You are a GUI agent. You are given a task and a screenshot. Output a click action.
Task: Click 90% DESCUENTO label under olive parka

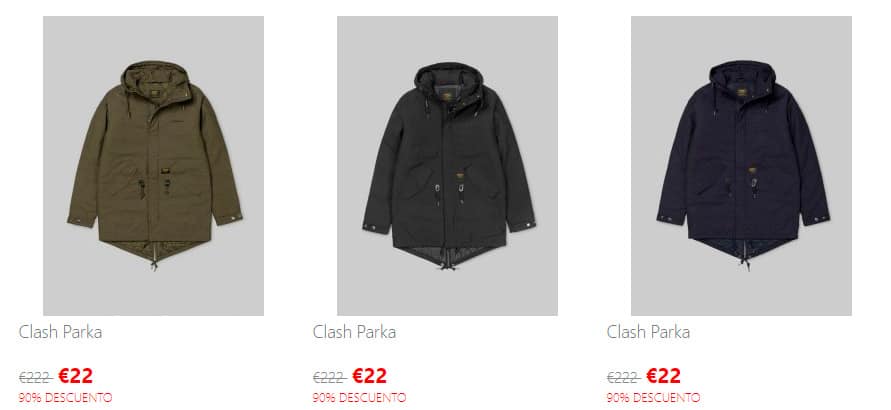click(65, 398)
